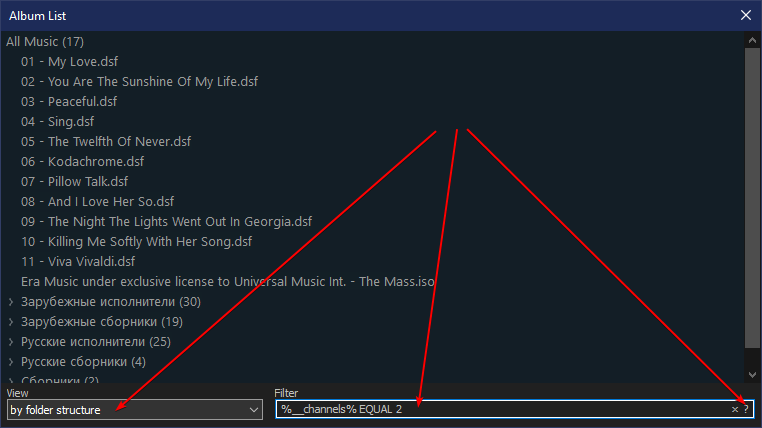Select The Mass.iso item in the list

[x=227, y=282]
